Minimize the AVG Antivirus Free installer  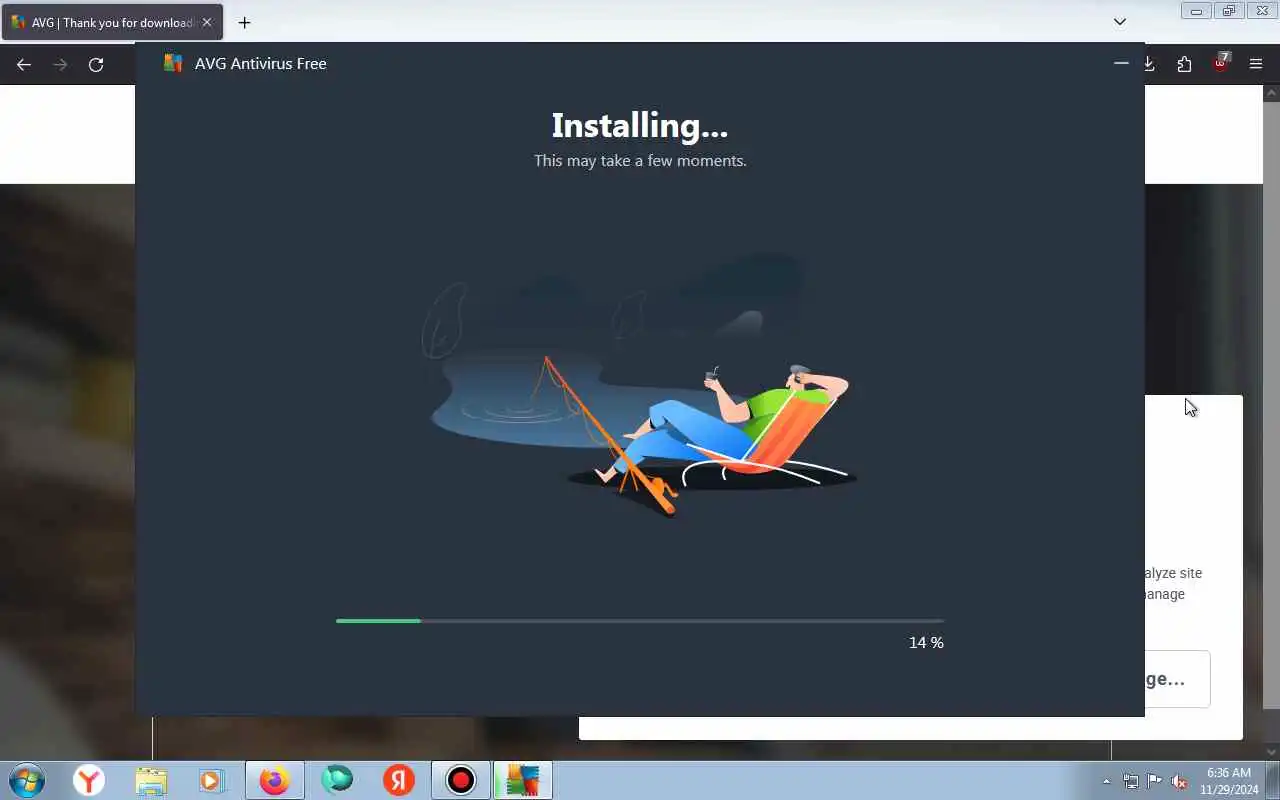(1121, 63)
